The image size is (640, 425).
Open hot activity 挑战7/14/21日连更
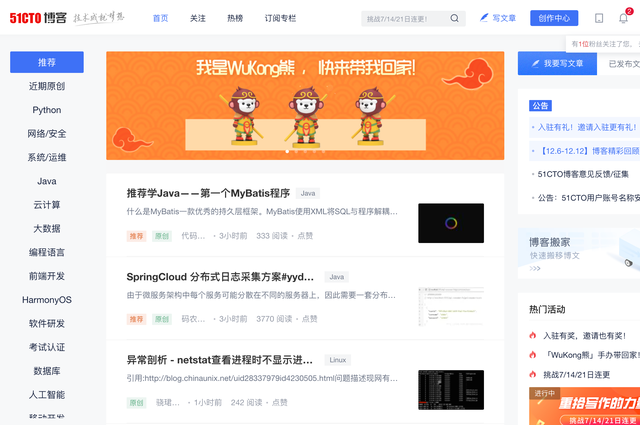[x=576, y=374]
